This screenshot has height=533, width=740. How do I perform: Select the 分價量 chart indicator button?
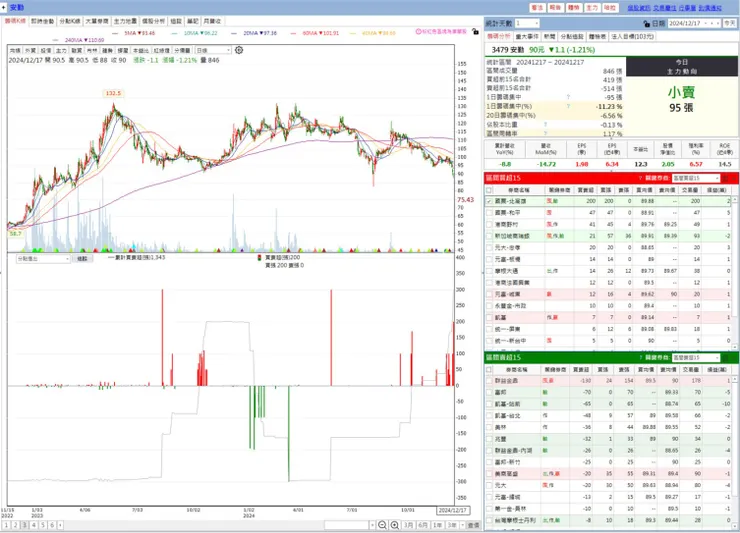pyautogui.click(x=182, y=51)
